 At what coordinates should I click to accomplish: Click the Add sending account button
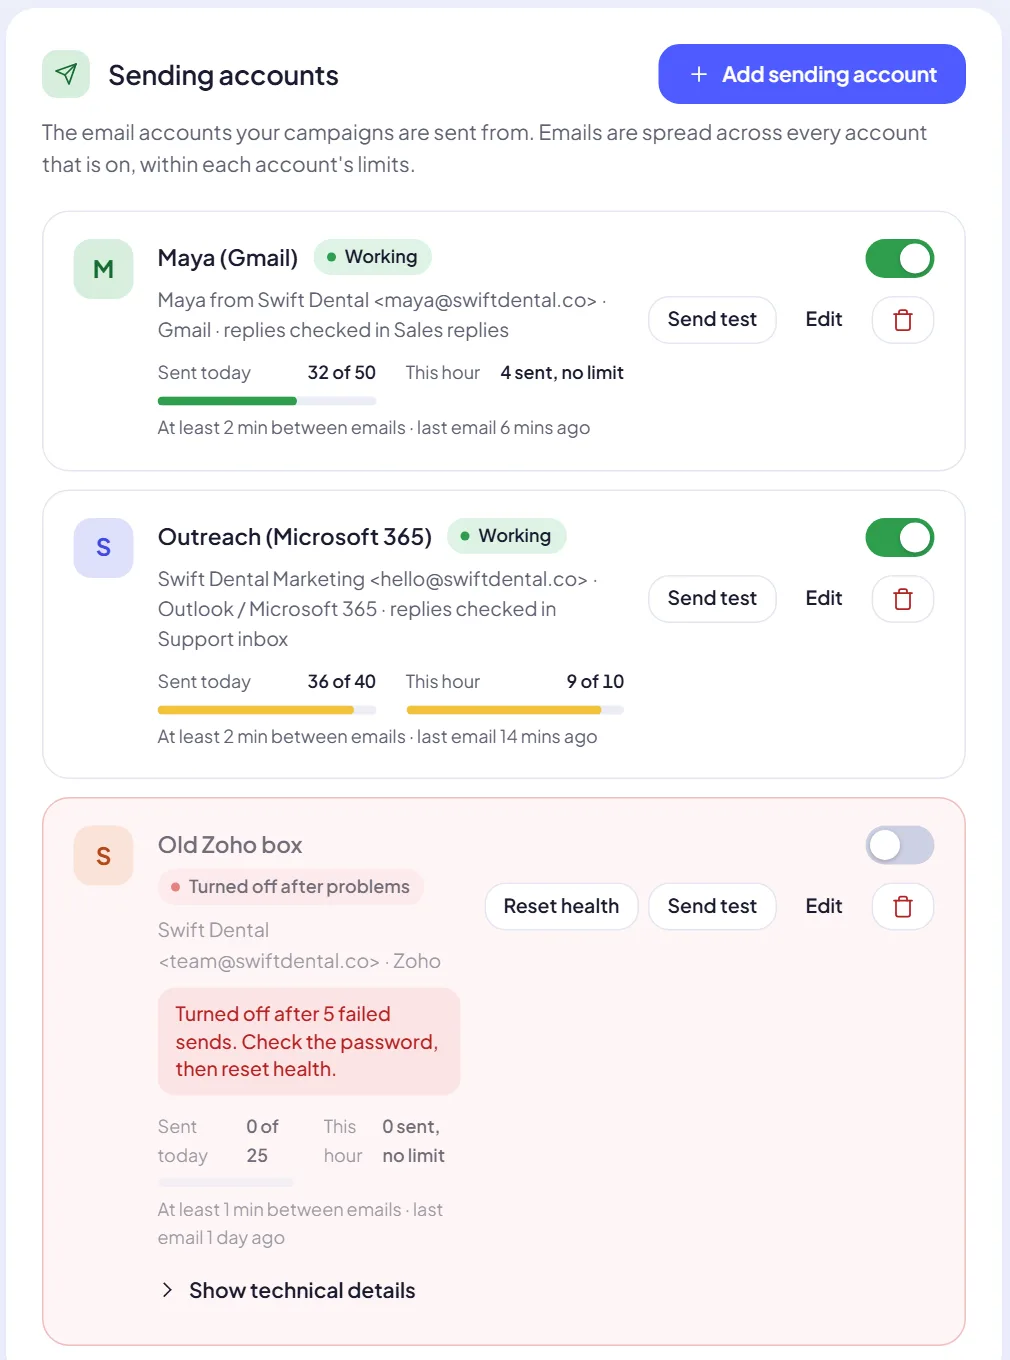coord(812,74)
